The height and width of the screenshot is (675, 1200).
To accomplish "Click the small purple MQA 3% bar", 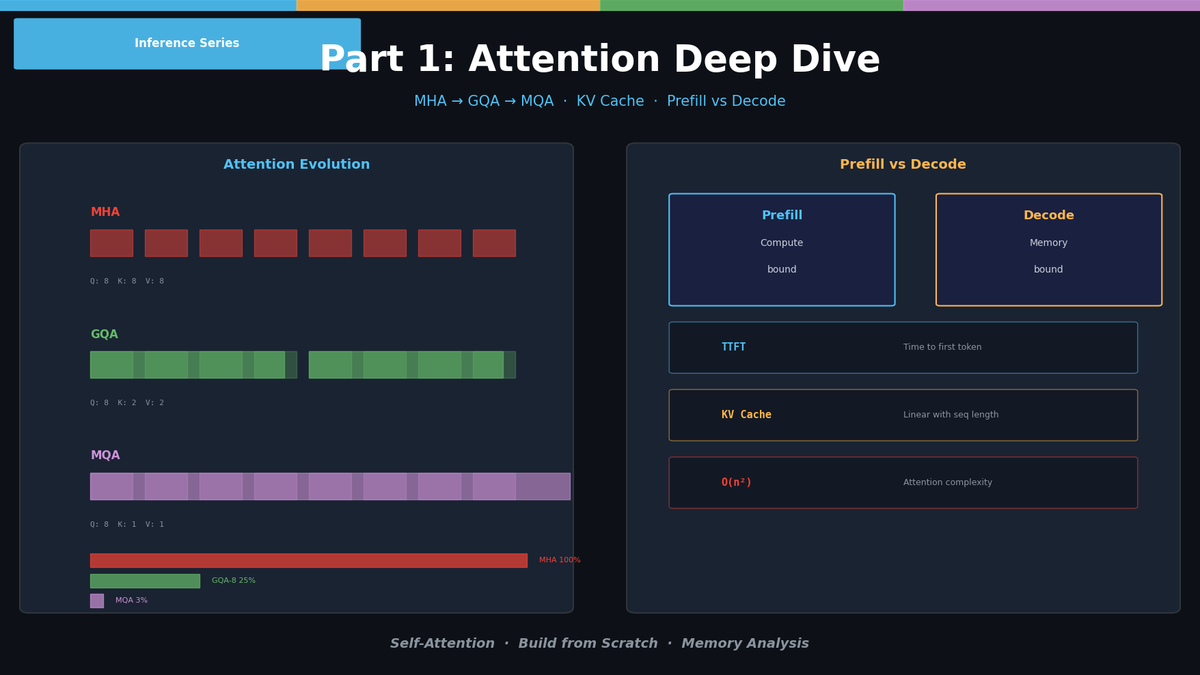I will point(97,601).
